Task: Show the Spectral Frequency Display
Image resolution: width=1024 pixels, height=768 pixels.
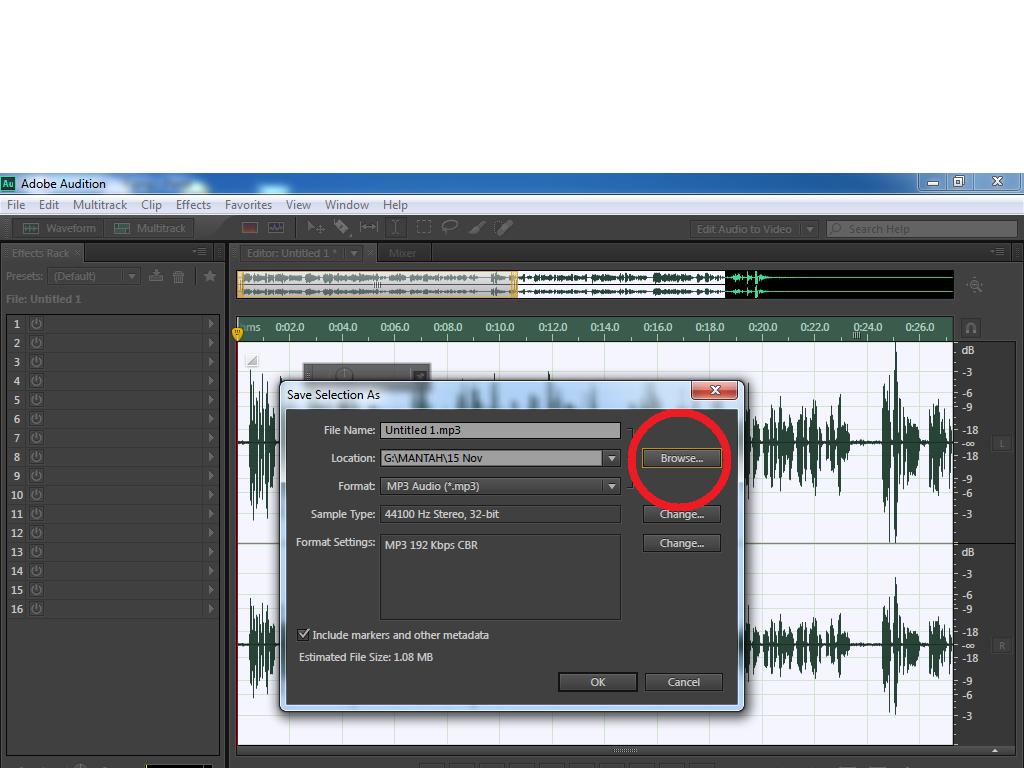Action: pos(250,228)
